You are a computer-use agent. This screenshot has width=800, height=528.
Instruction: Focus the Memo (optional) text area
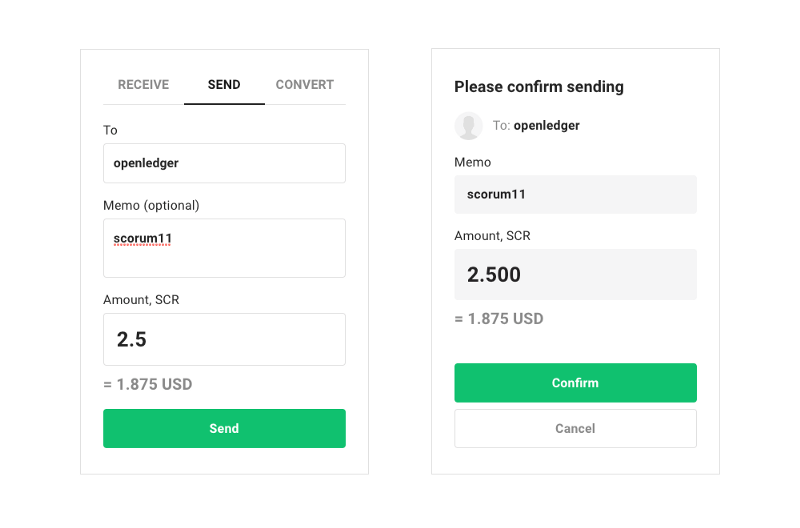point(224,248)
